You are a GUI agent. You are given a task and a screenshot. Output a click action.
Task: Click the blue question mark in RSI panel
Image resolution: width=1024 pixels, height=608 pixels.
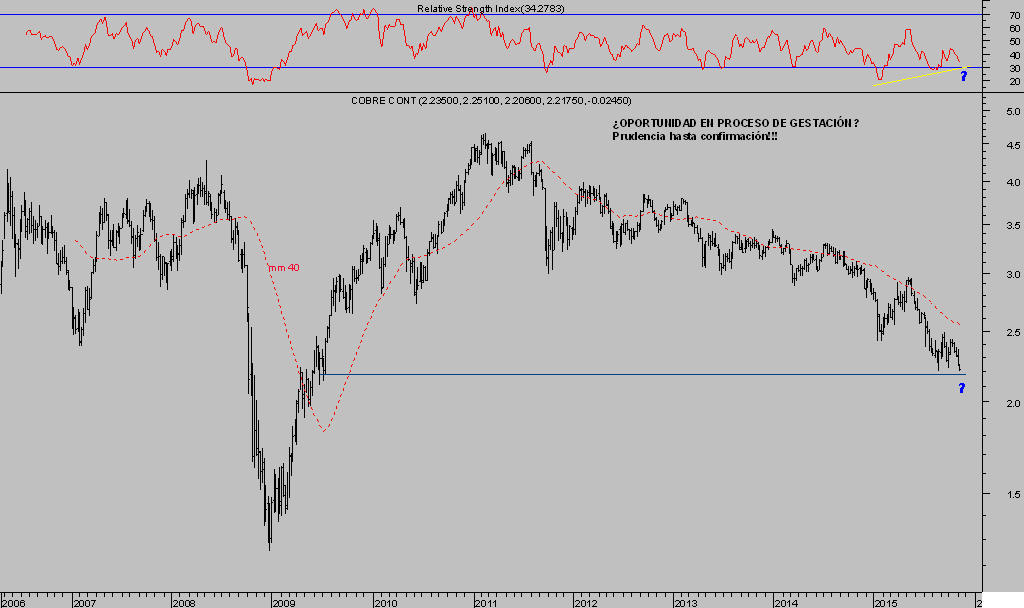point(963,76)
